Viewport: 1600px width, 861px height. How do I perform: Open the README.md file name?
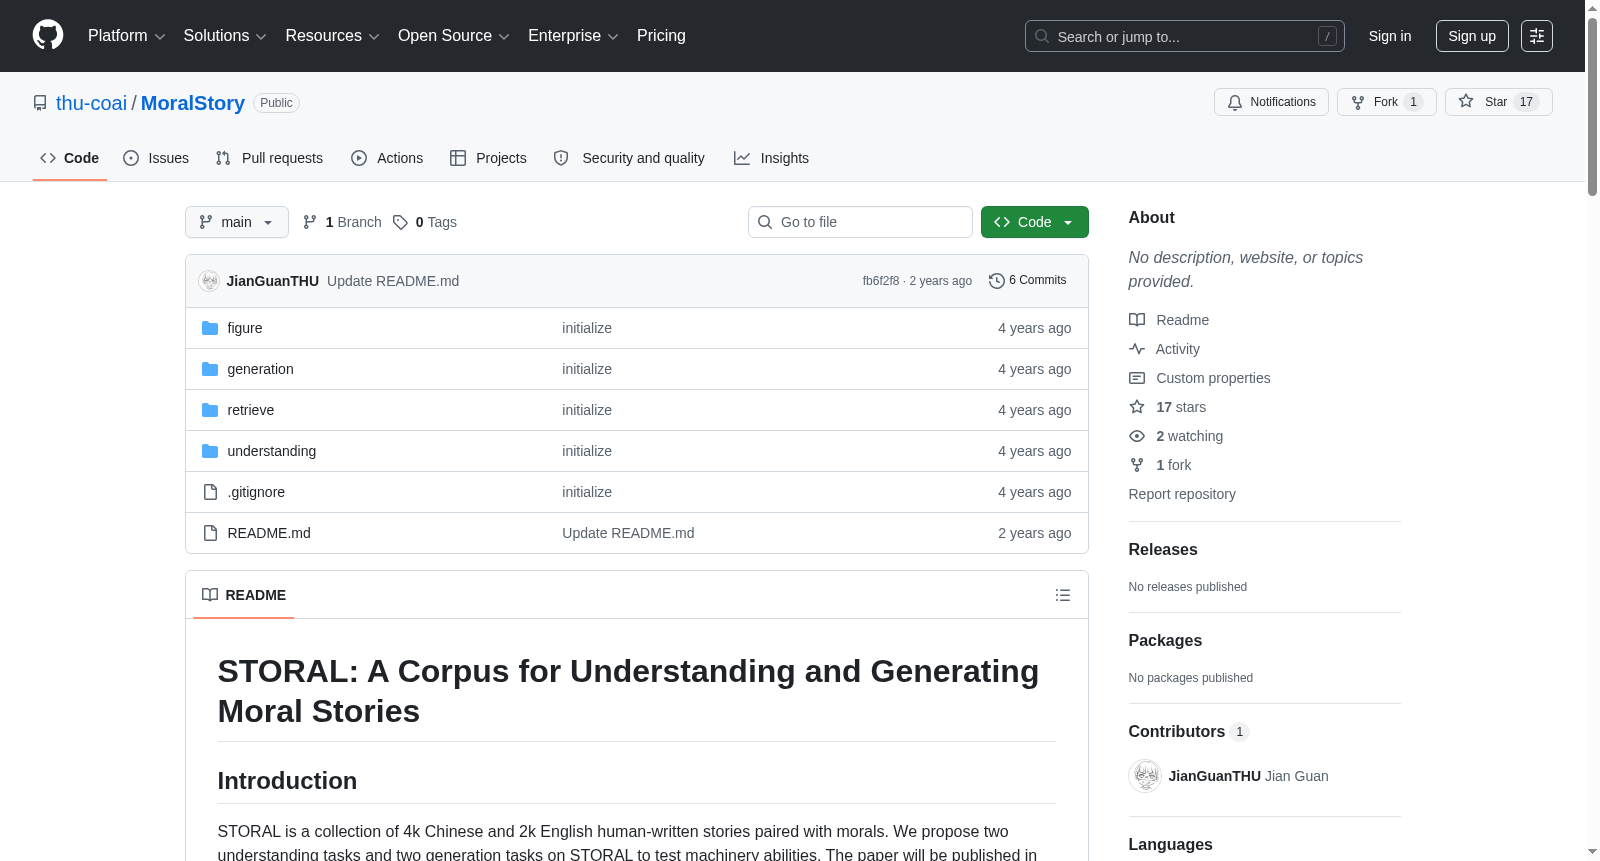[x=269, y=533]
